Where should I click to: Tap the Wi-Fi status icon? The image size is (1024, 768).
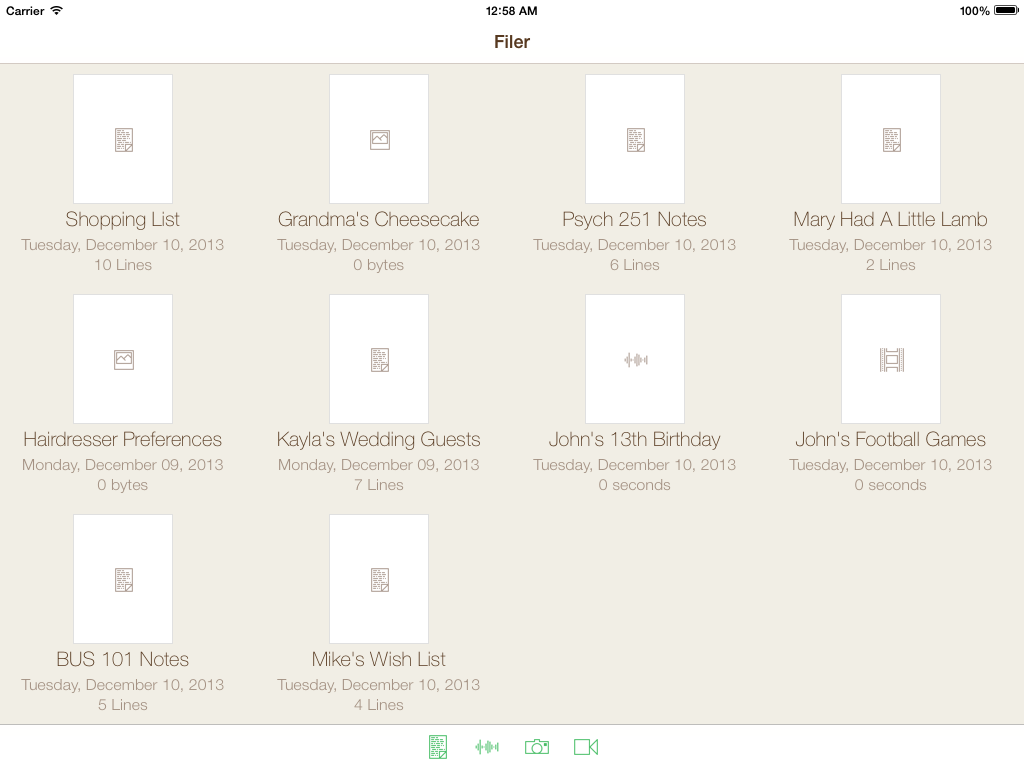(57, 10)
